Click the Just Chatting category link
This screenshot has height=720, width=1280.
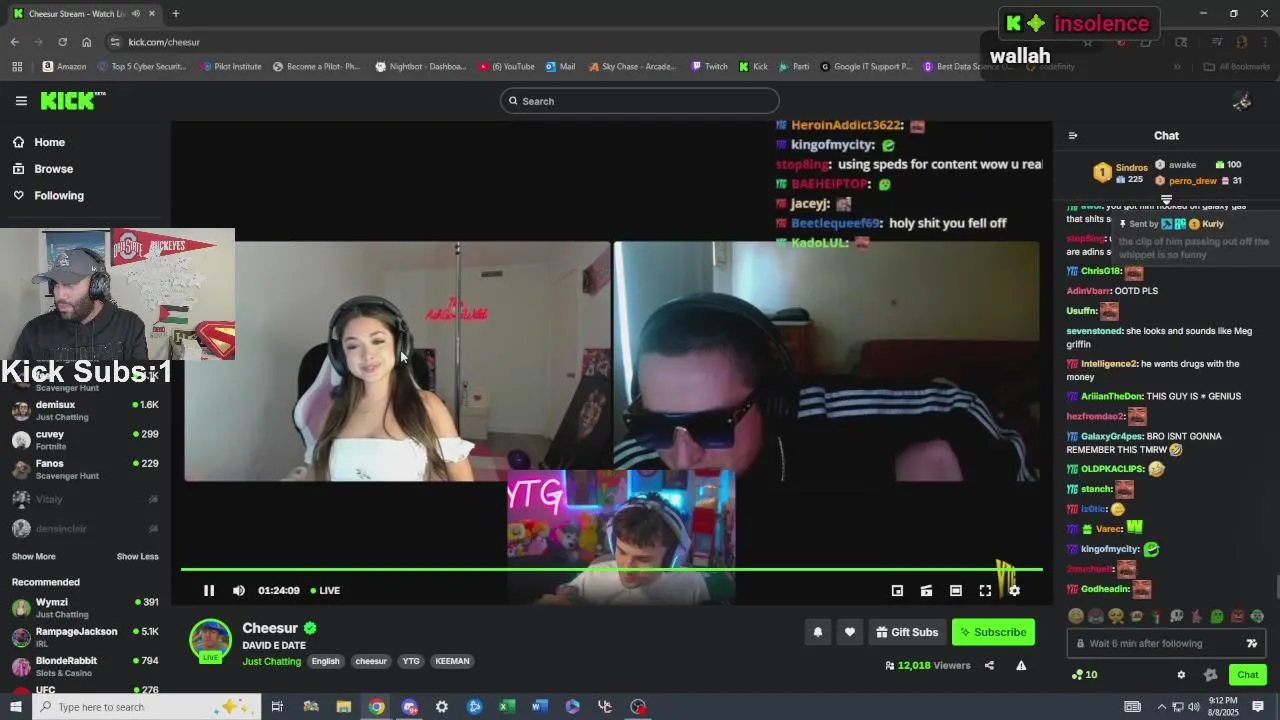271,661
